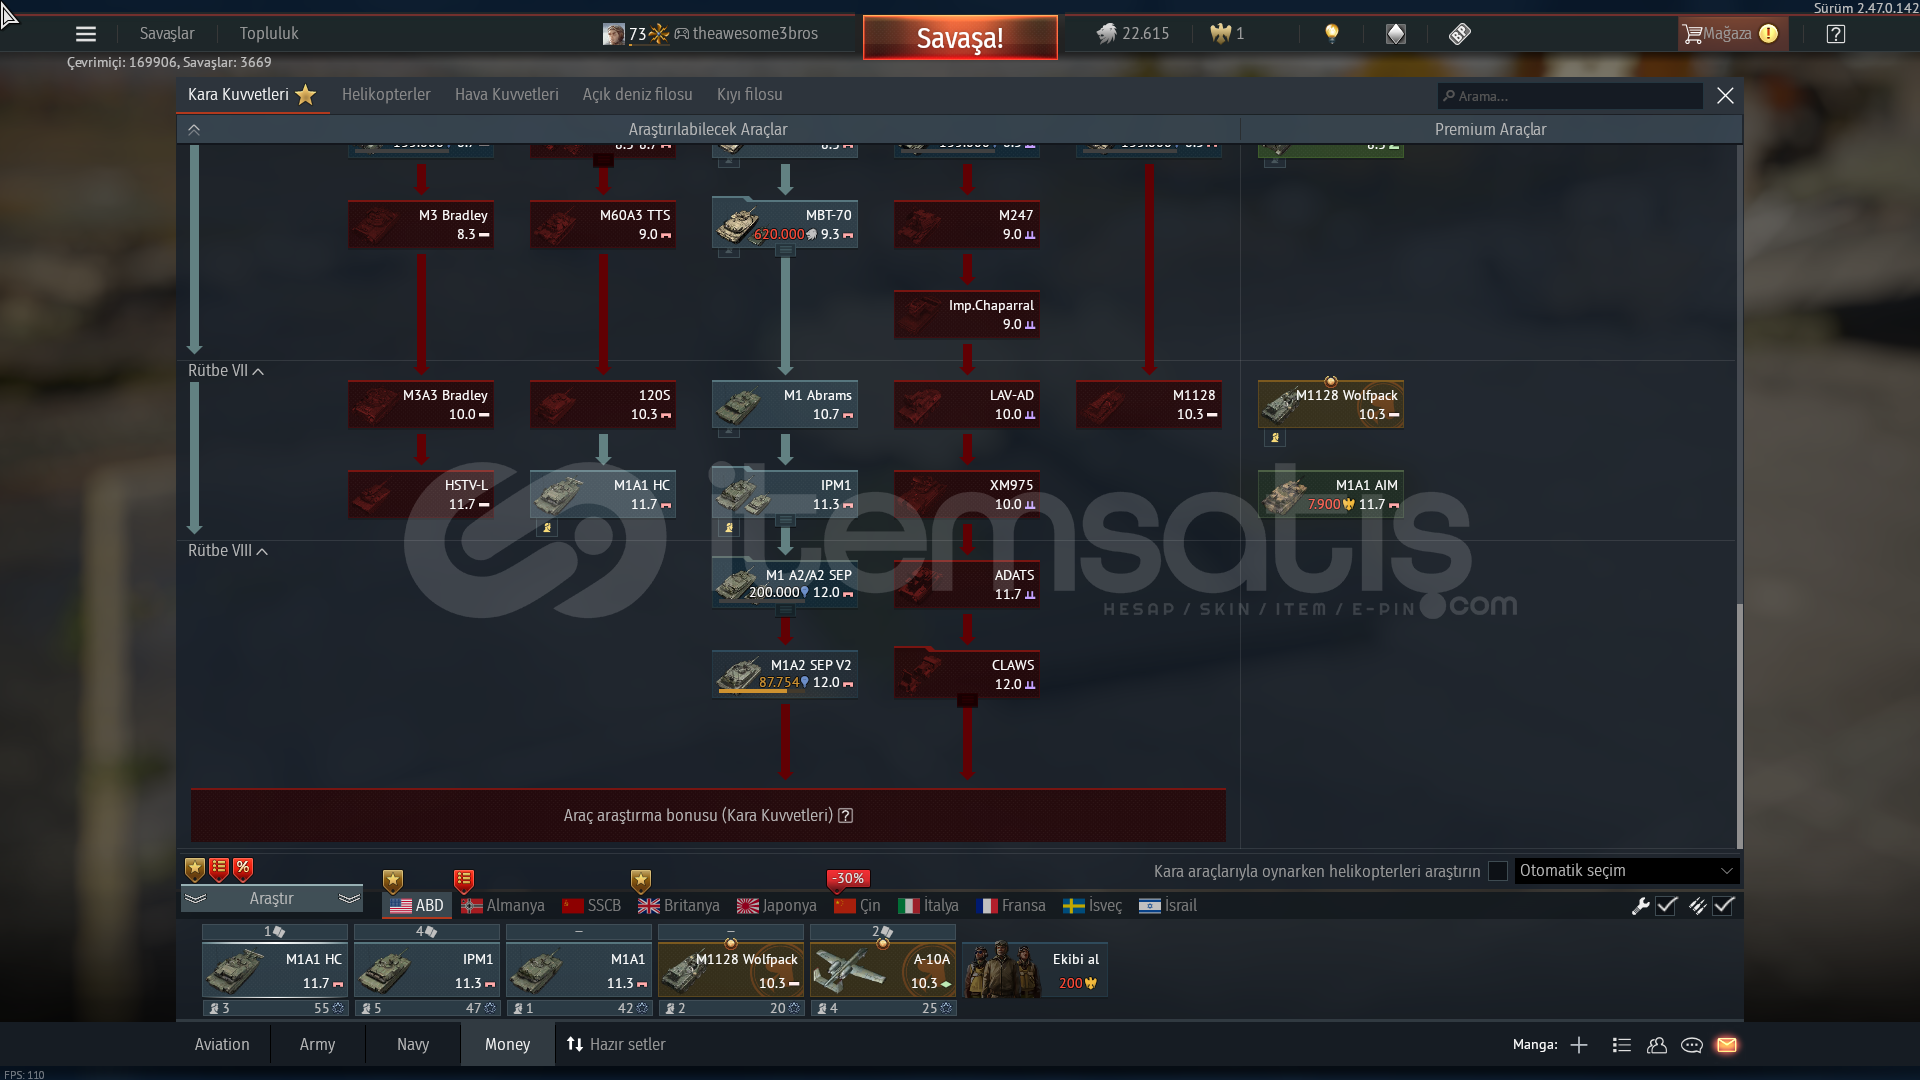Open the ticket icon in top bar
The width and height of the screenshot is (1920, 1080).
click(x=1460, y=34)
